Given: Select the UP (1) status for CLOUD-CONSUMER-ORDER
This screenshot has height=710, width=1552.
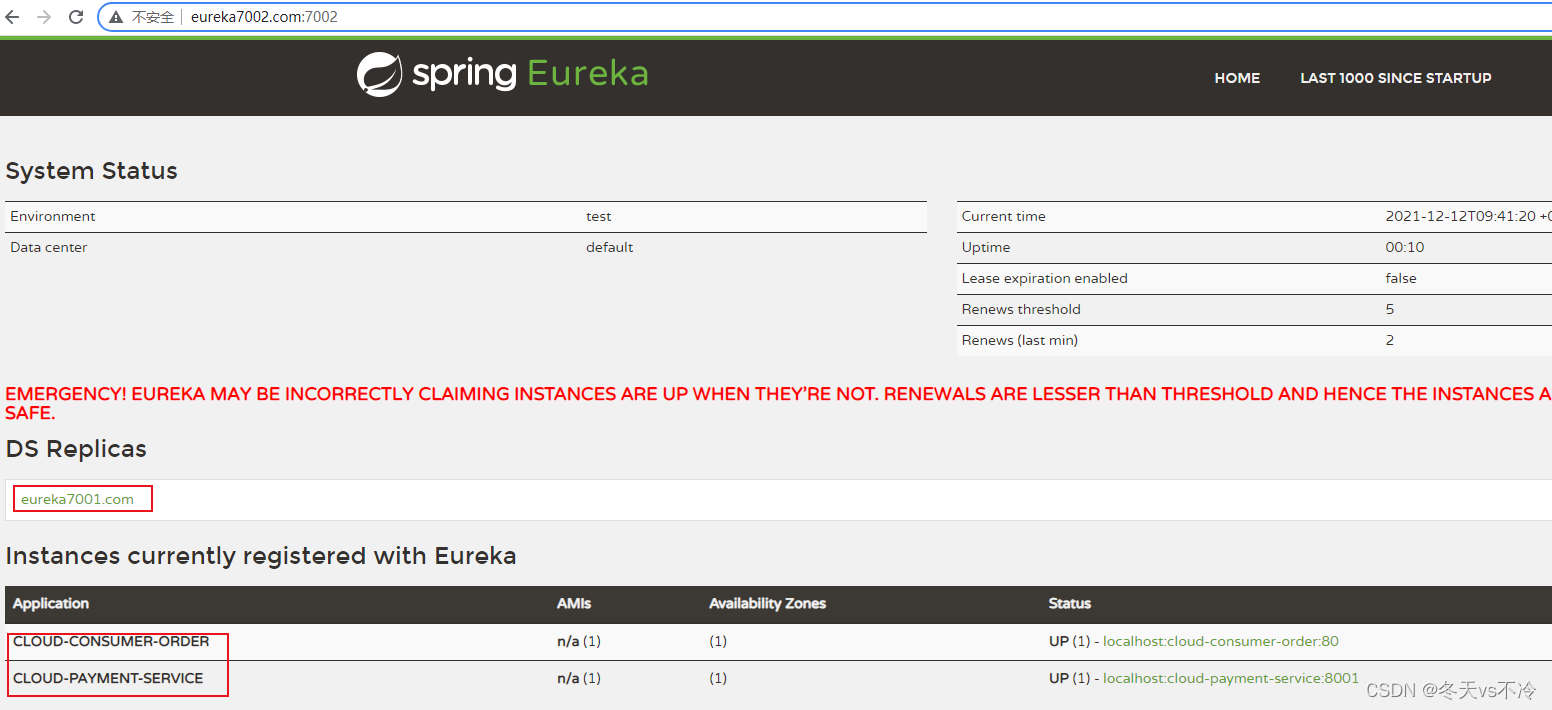Looking at the screenshot, I should 1069,641.
